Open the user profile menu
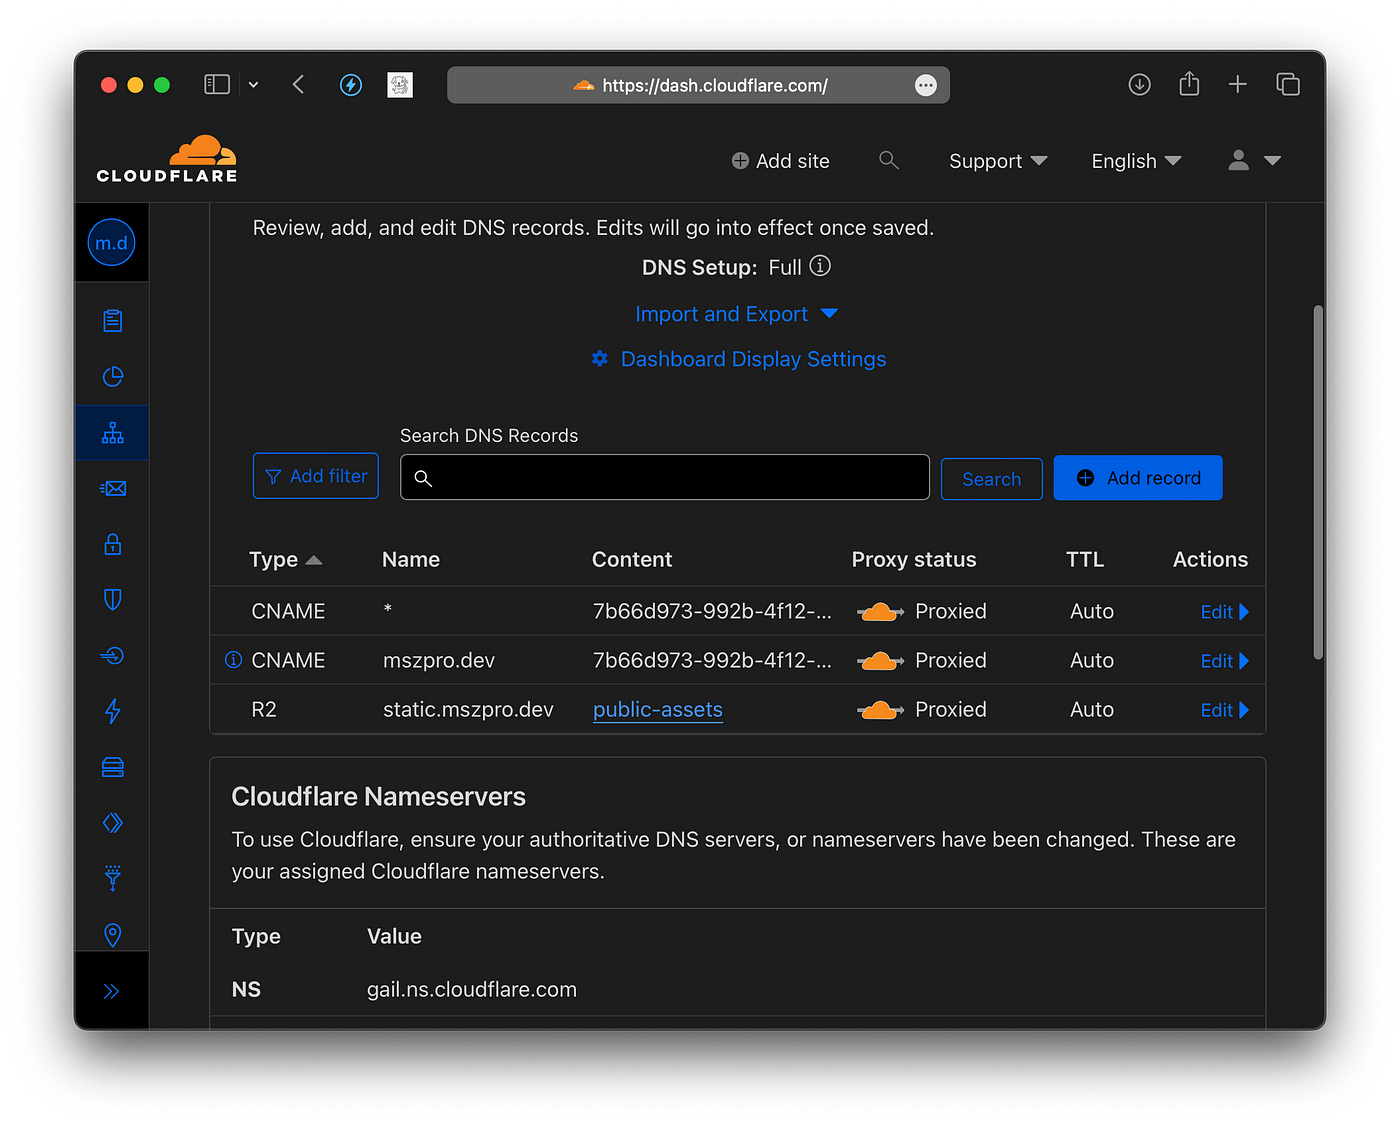Image resolution: width=1400 pixels, height=1128 pixels. click(1254, 160)
